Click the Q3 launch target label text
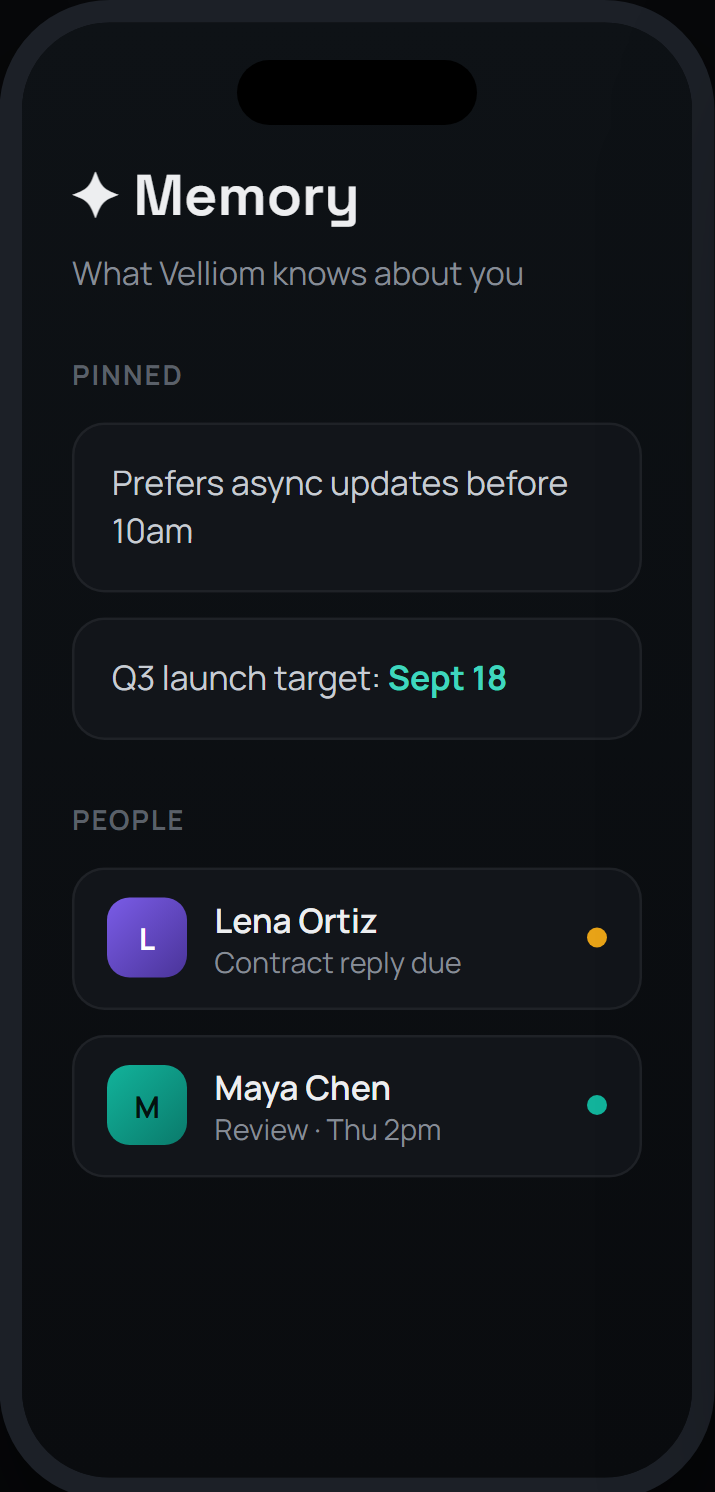 point(246,679)
